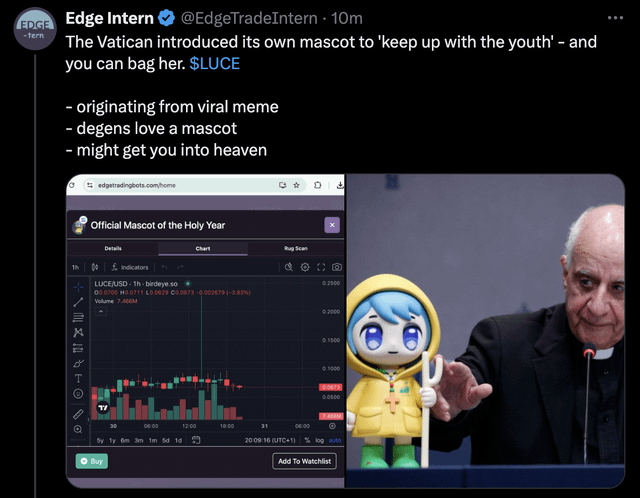
Task: Select the text annotation tool
Action: click(78, 378)
